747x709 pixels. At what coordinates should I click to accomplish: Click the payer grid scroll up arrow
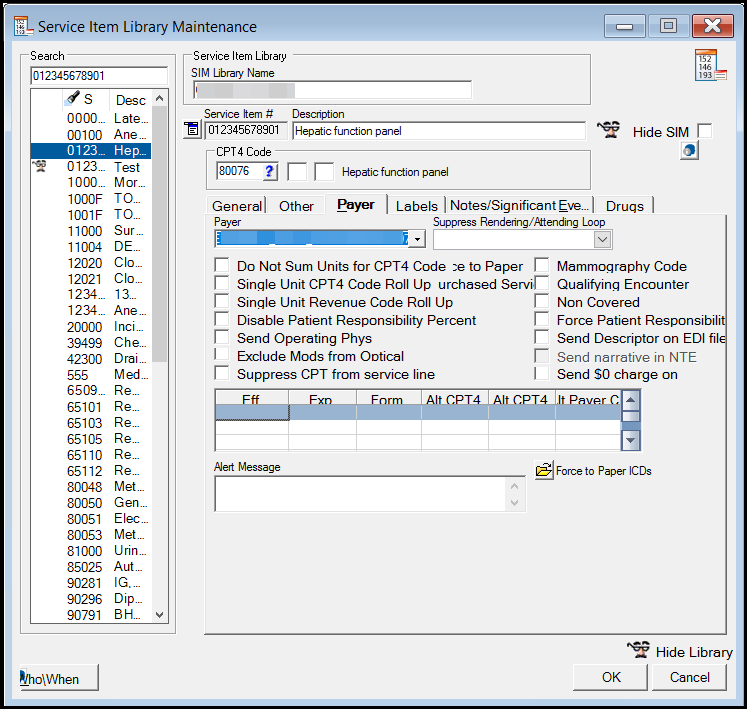click(x=630, y=399)
